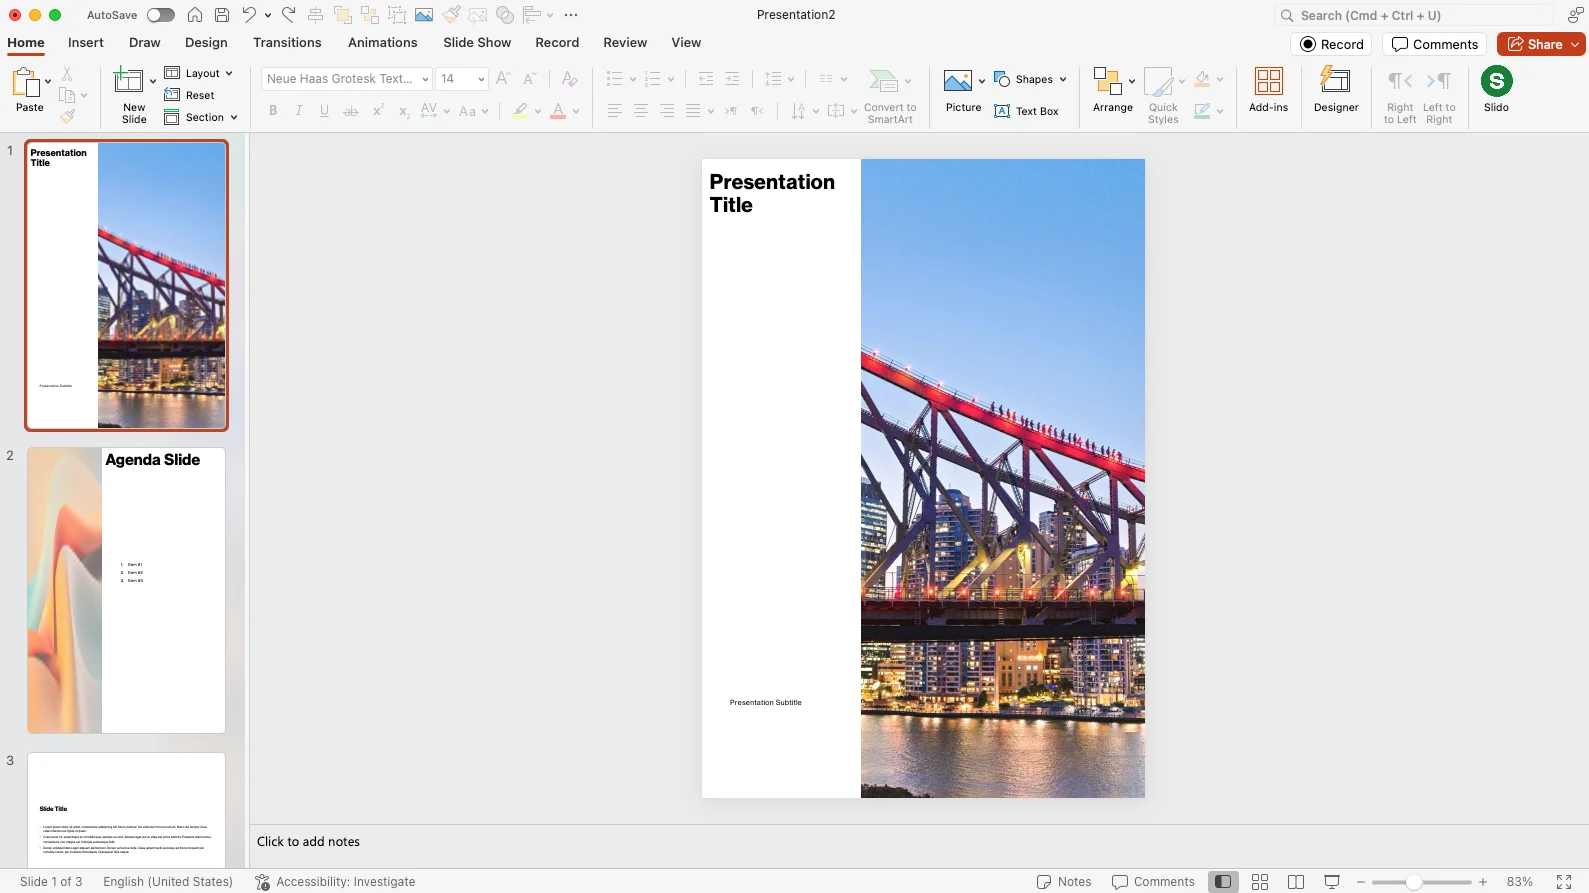The image size is (1589, 893).
Task: Switch to Slide Sorter view
Action: point(1260,882)
